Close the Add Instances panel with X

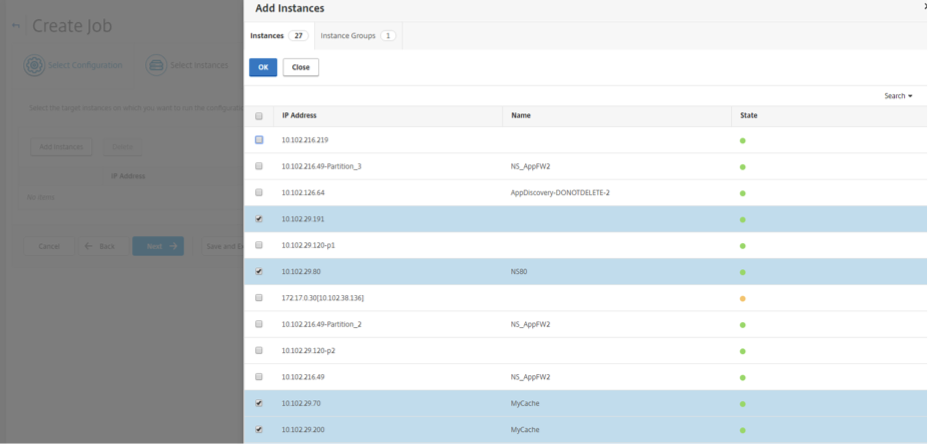tap(925, 5)
